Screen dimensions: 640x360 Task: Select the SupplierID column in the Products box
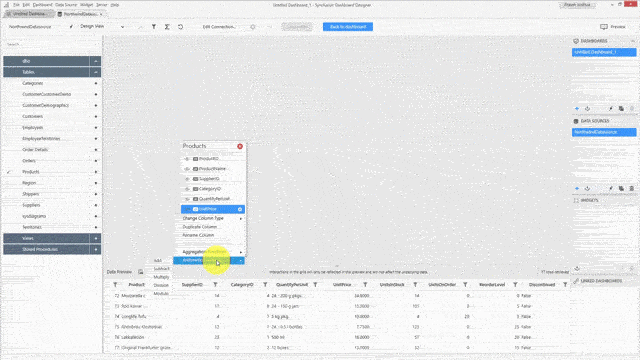213,179
